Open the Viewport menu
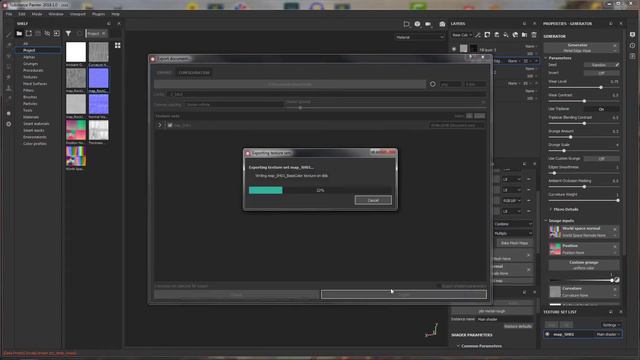Screen dimensions: 640x360 coord(78,14)
